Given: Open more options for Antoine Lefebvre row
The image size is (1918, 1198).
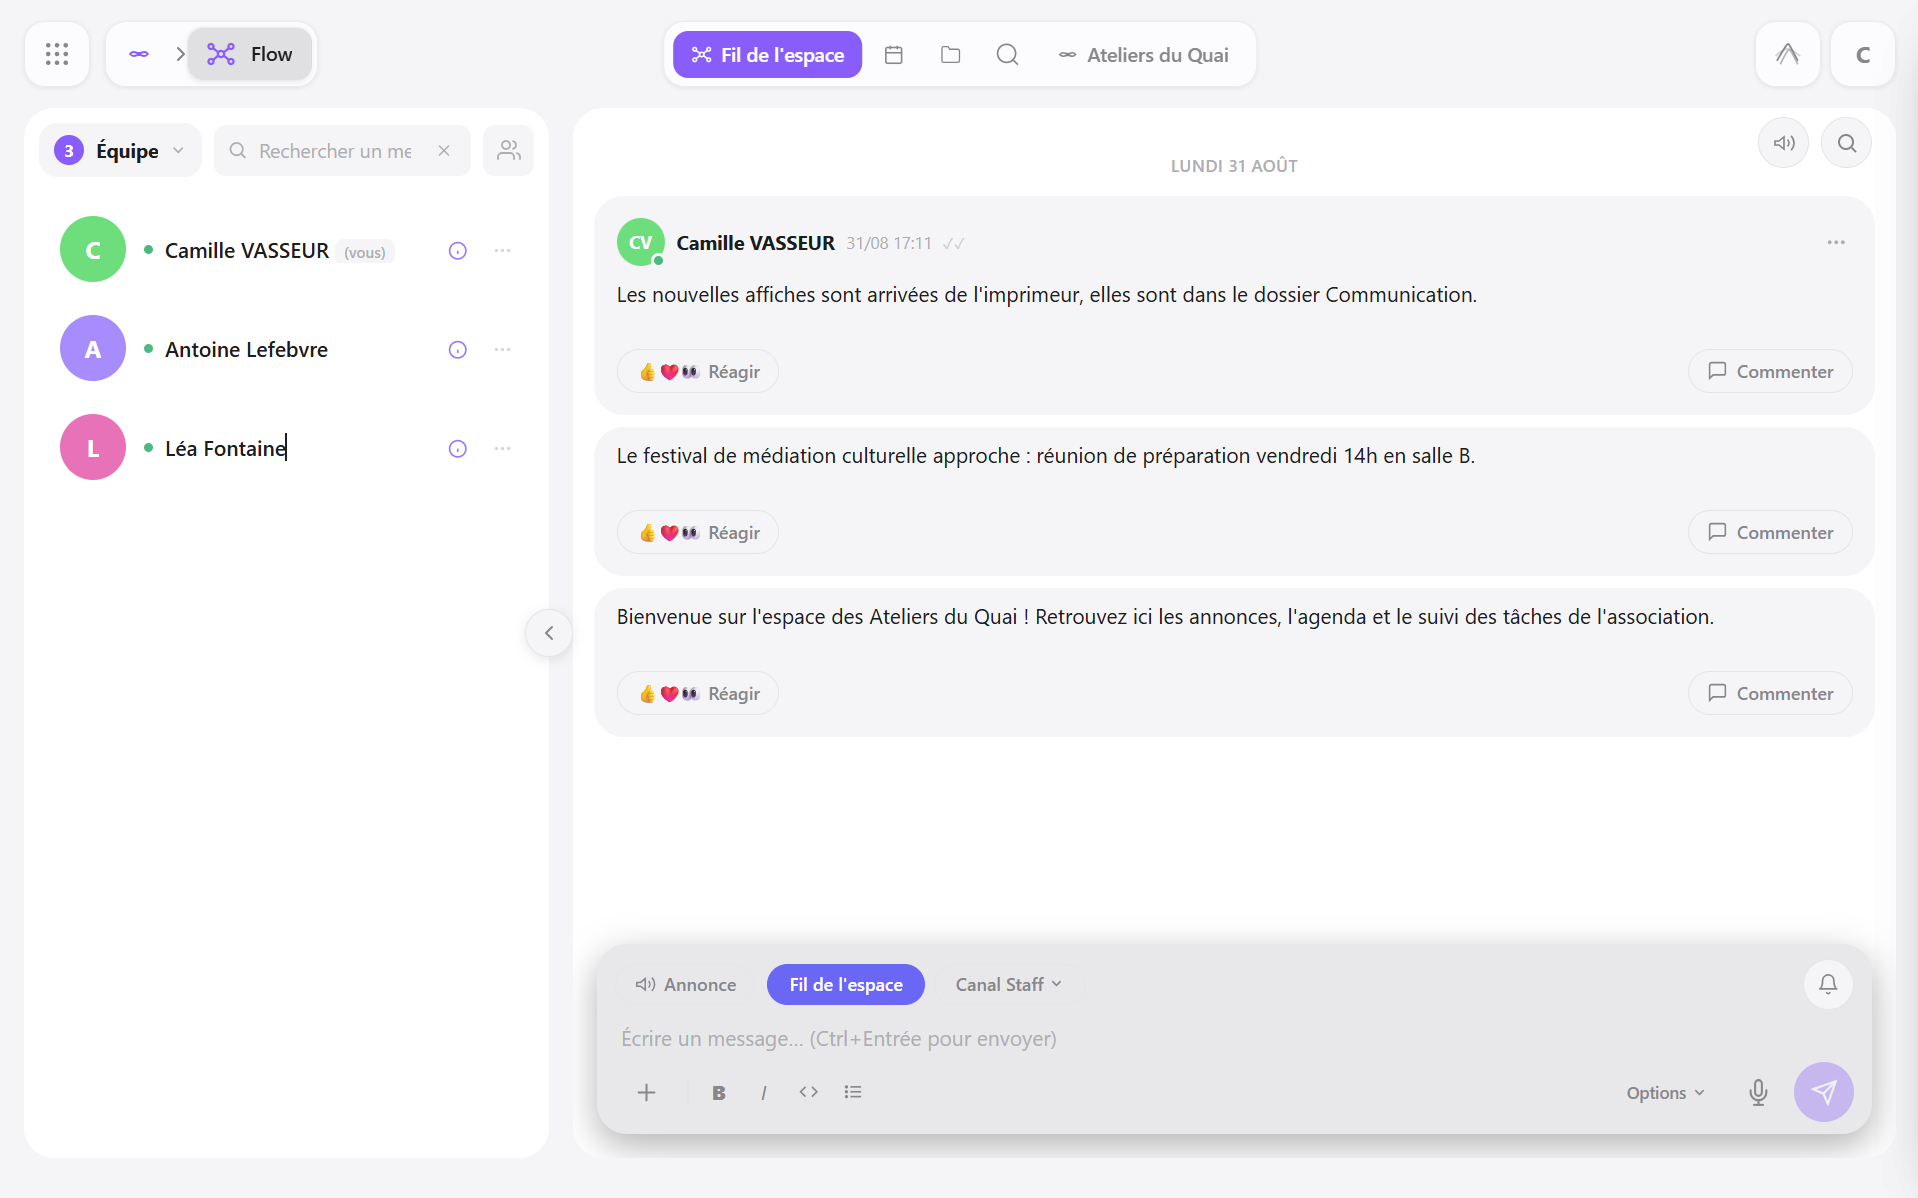Looking at the screenshot, I should coord(502,350).
